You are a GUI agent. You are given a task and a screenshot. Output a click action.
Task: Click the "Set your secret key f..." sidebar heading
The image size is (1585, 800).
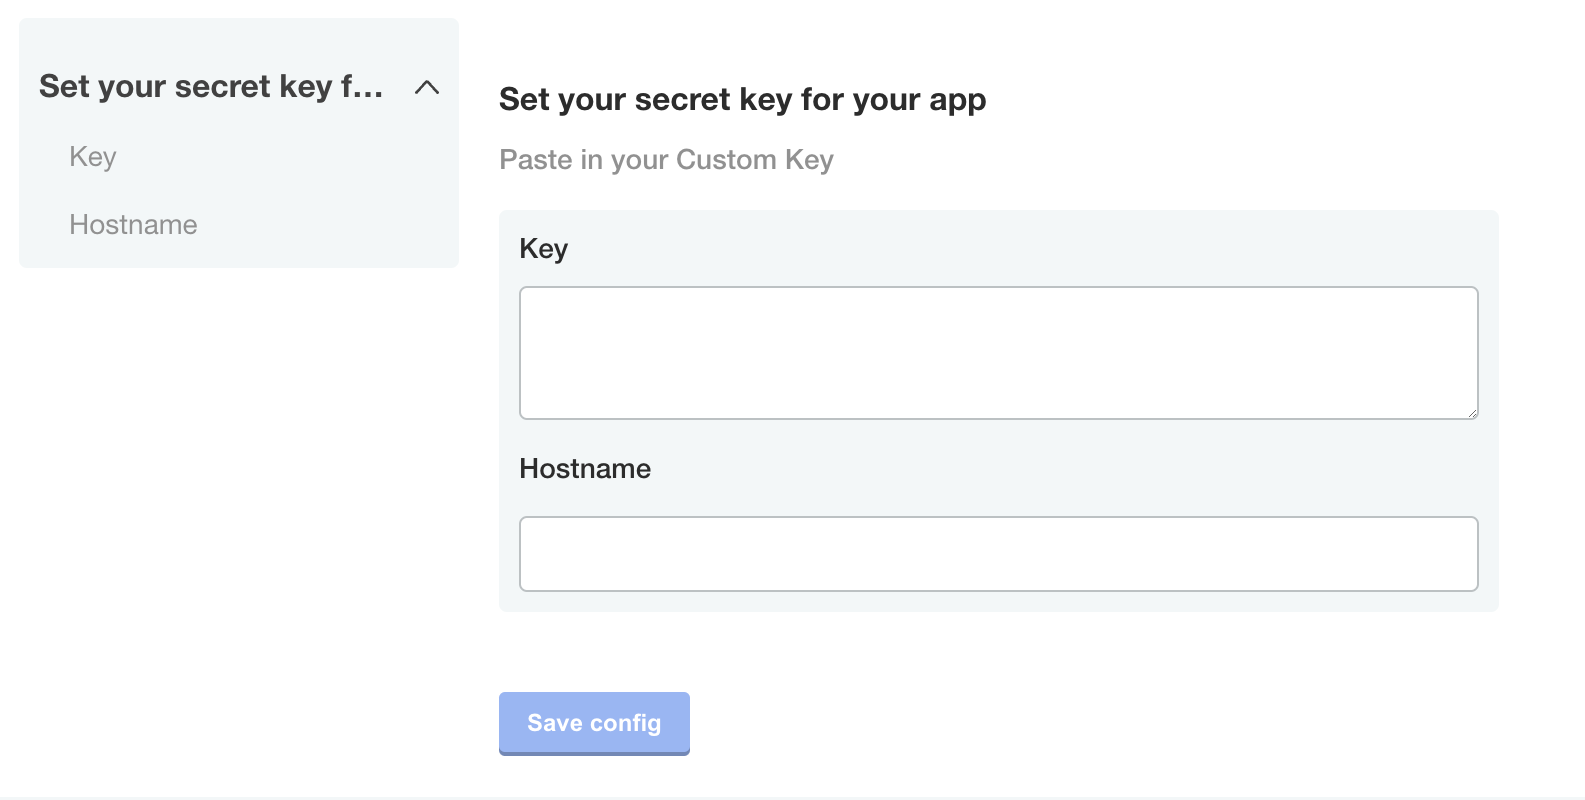click(x=211, y=87)
